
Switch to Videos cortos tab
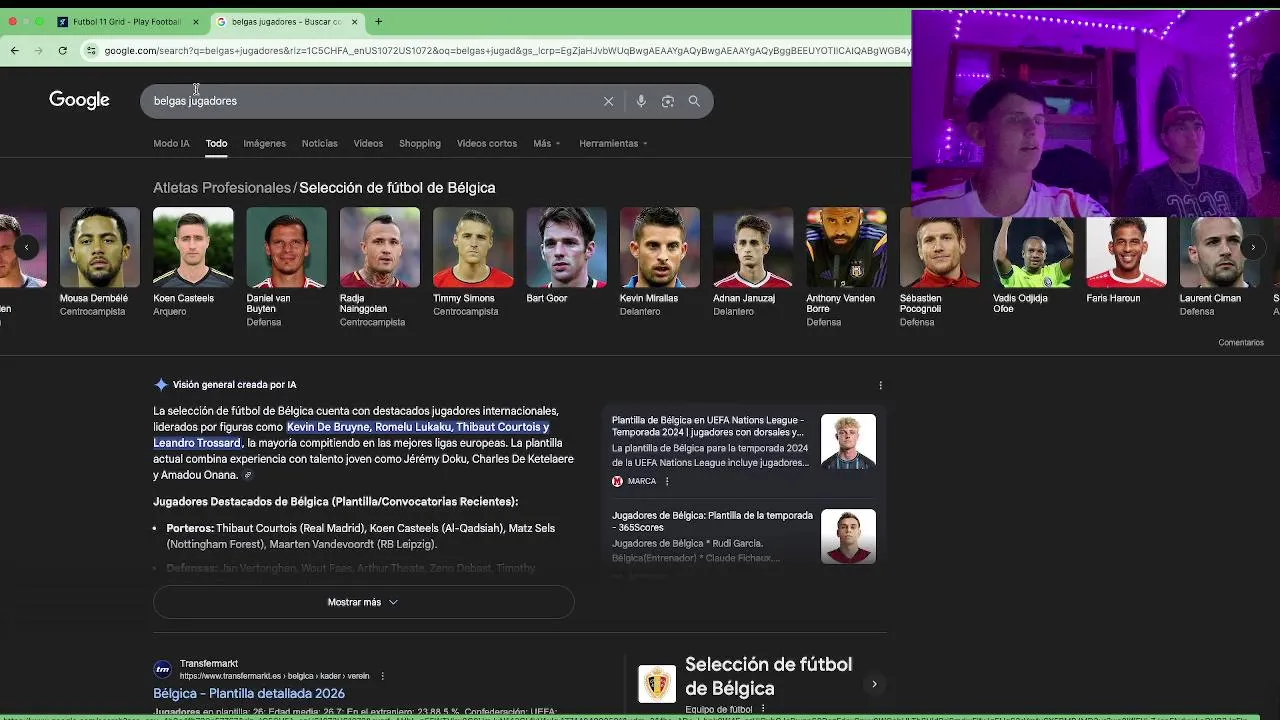(x=487, y=143)
